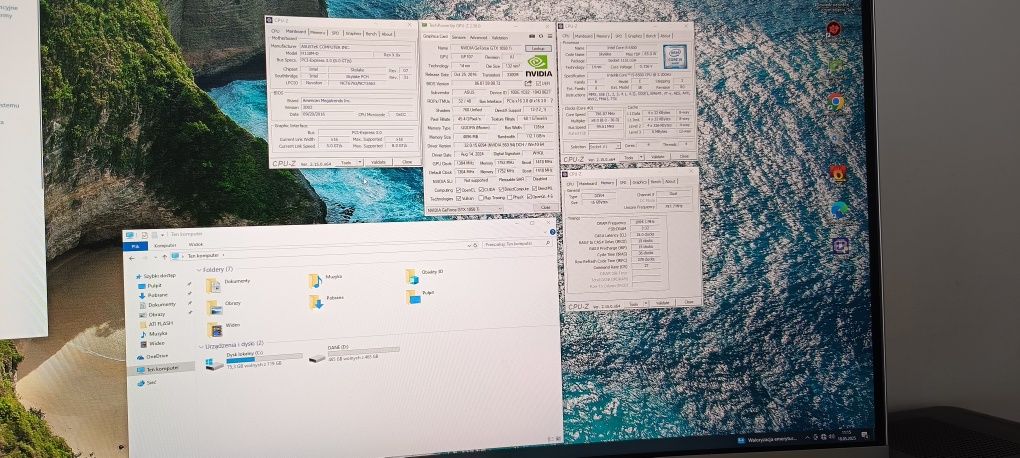Click the Explorer up-one-level arrow
1020x458 pixels.
pos(165,257)
